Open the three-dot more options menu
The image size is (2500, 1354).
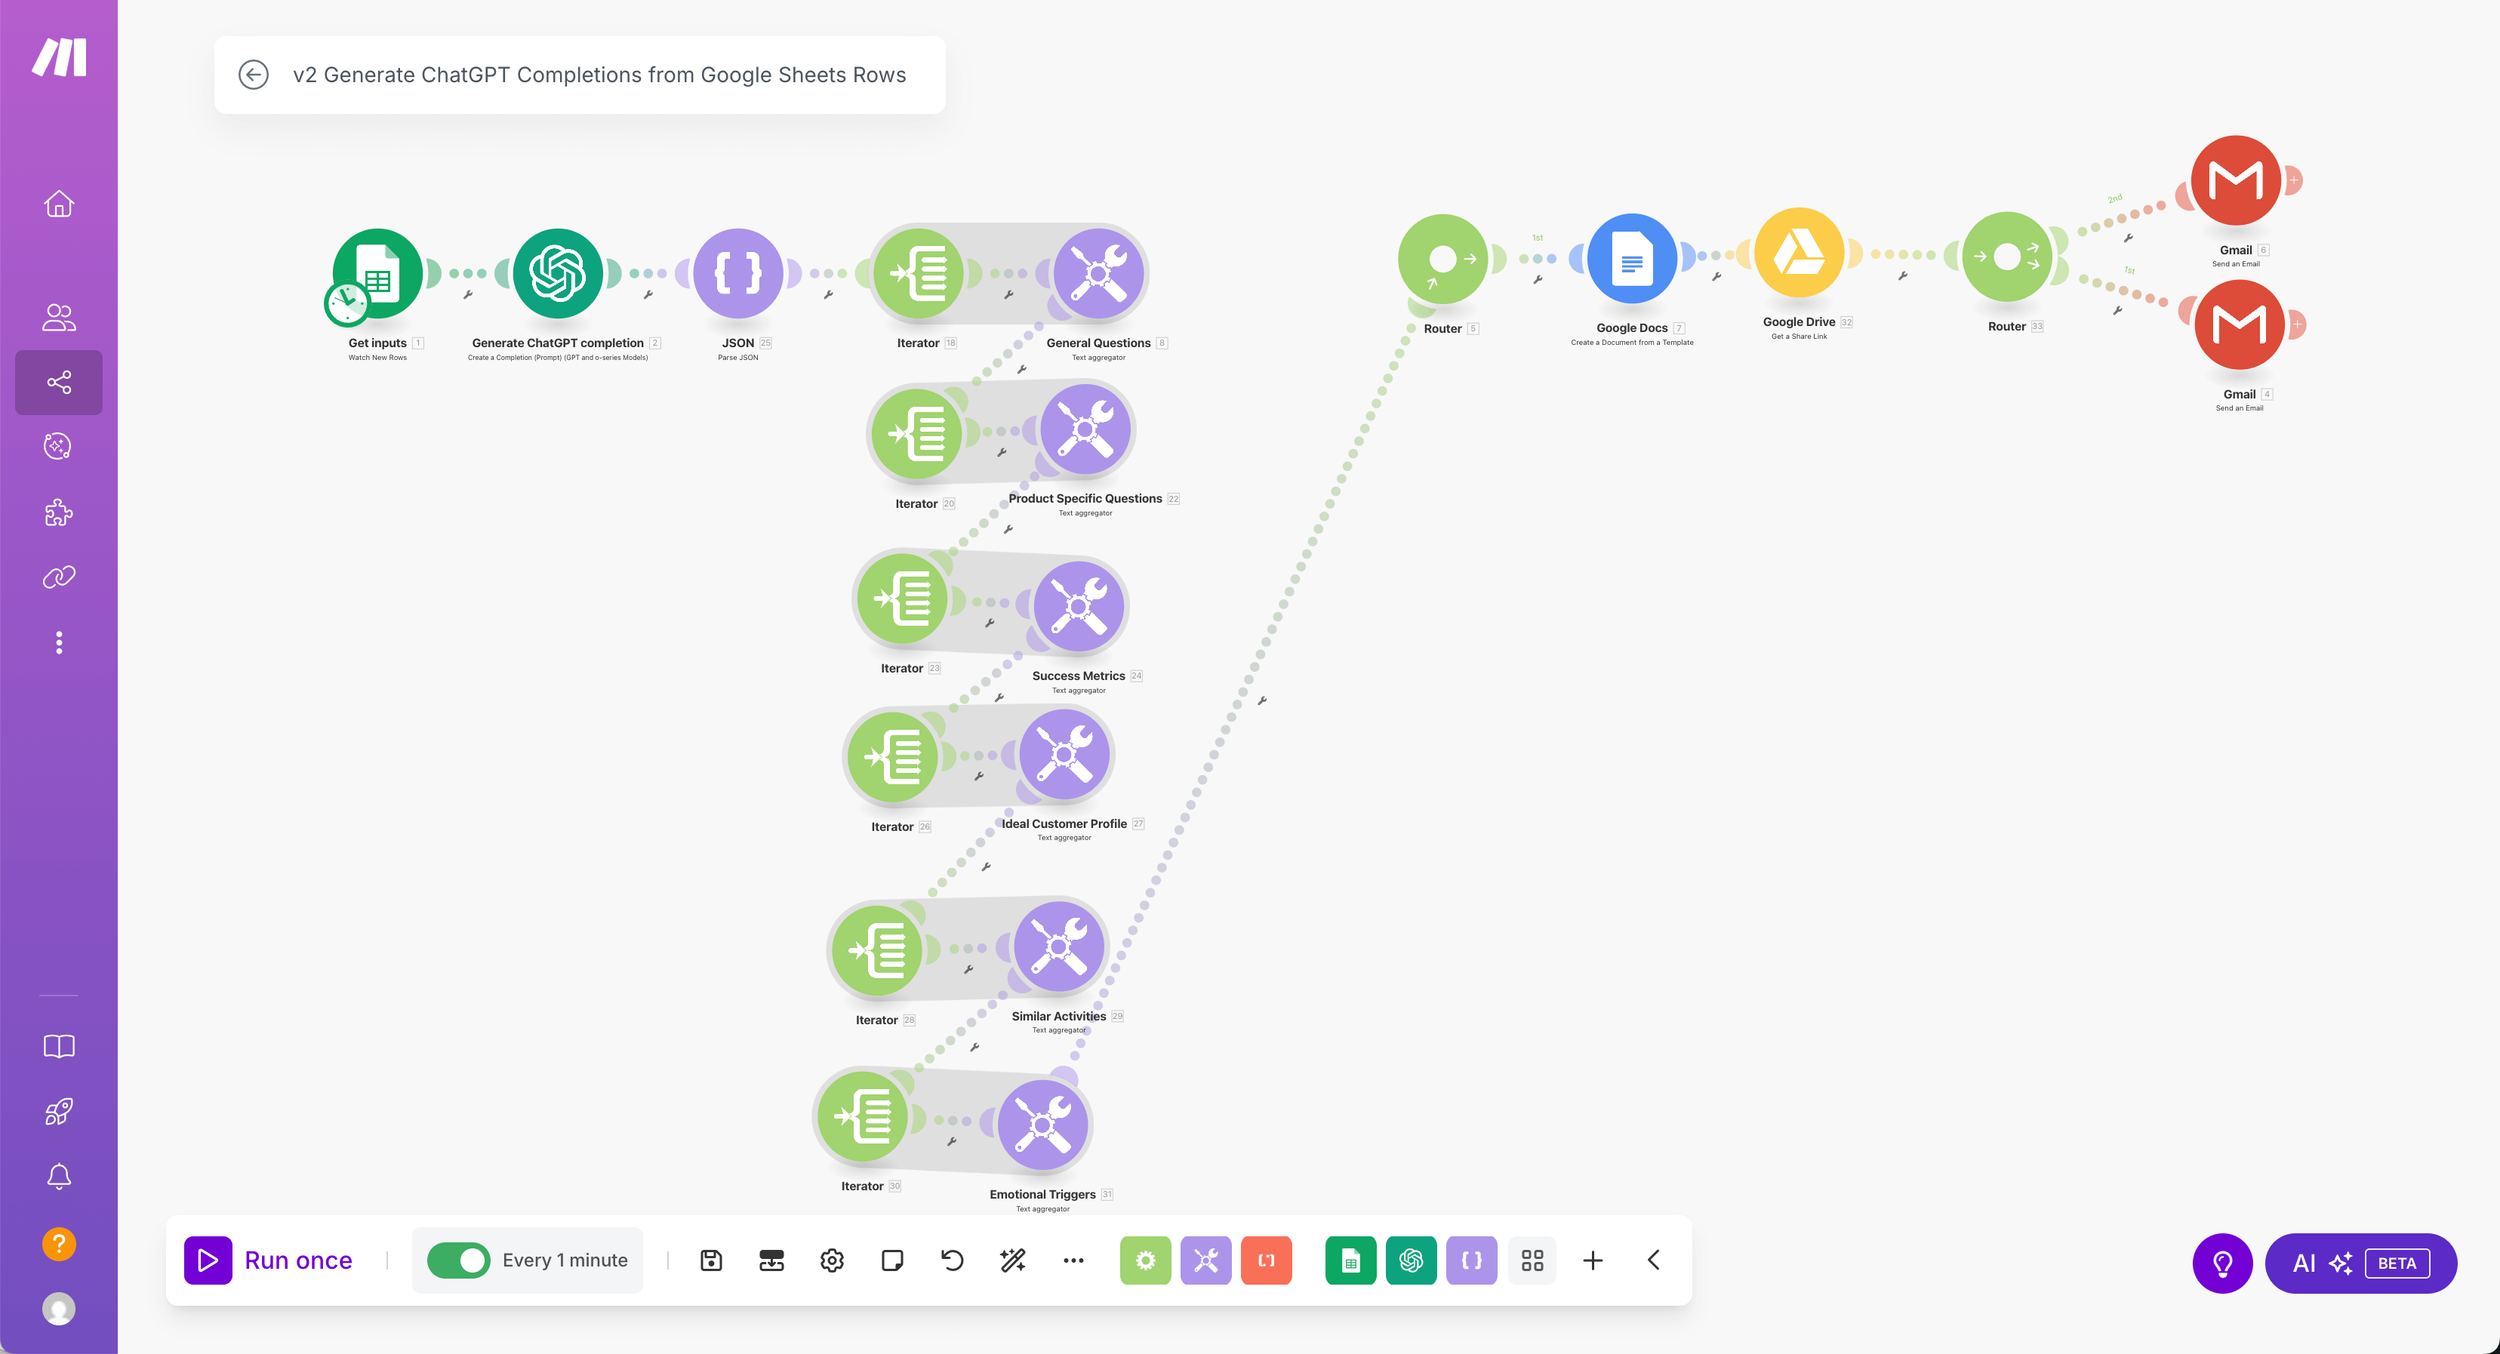(1073, 1260)
